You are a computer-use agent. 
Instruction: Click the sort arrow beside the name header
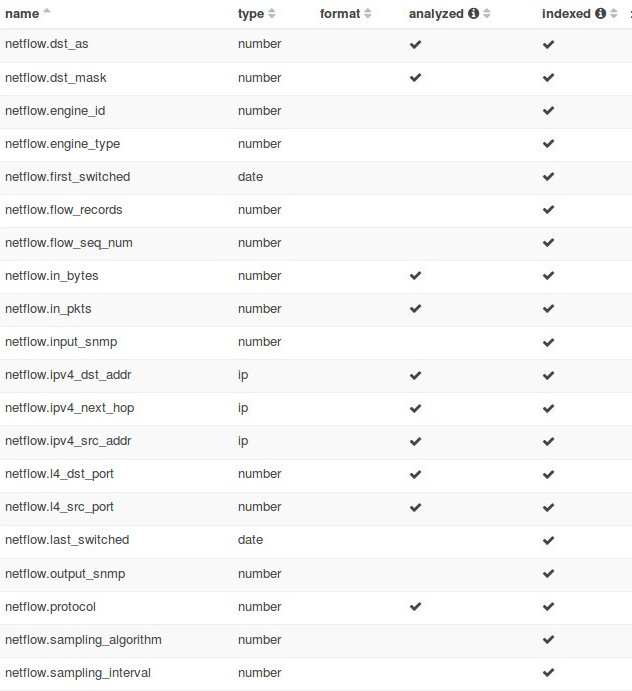click(x=47, y=13)
